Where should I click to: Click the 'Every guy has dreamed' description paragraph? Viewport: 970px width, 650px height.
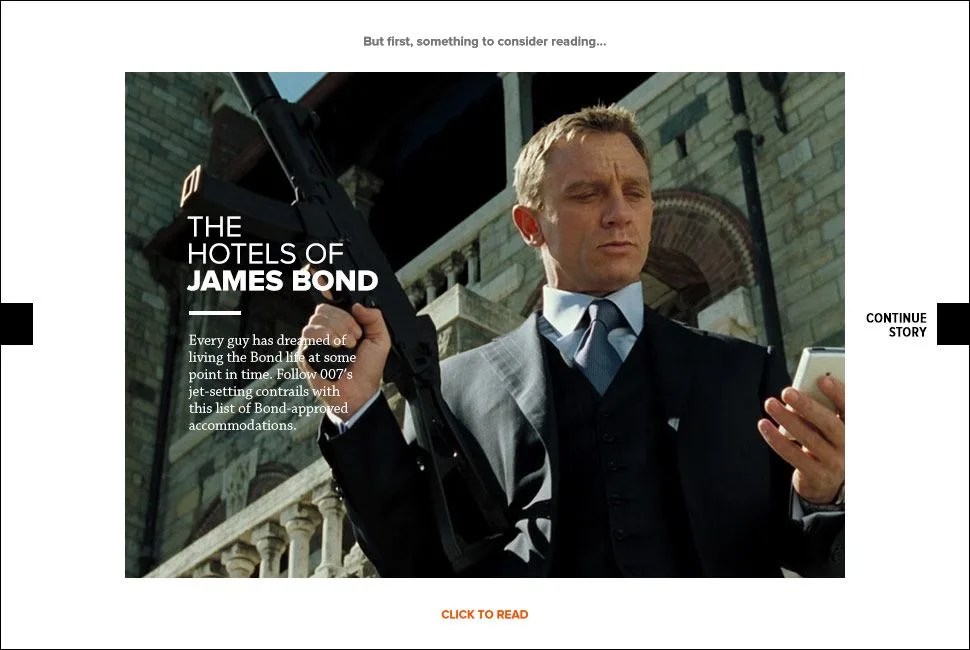pyautogui.click(x=272, y=383)
